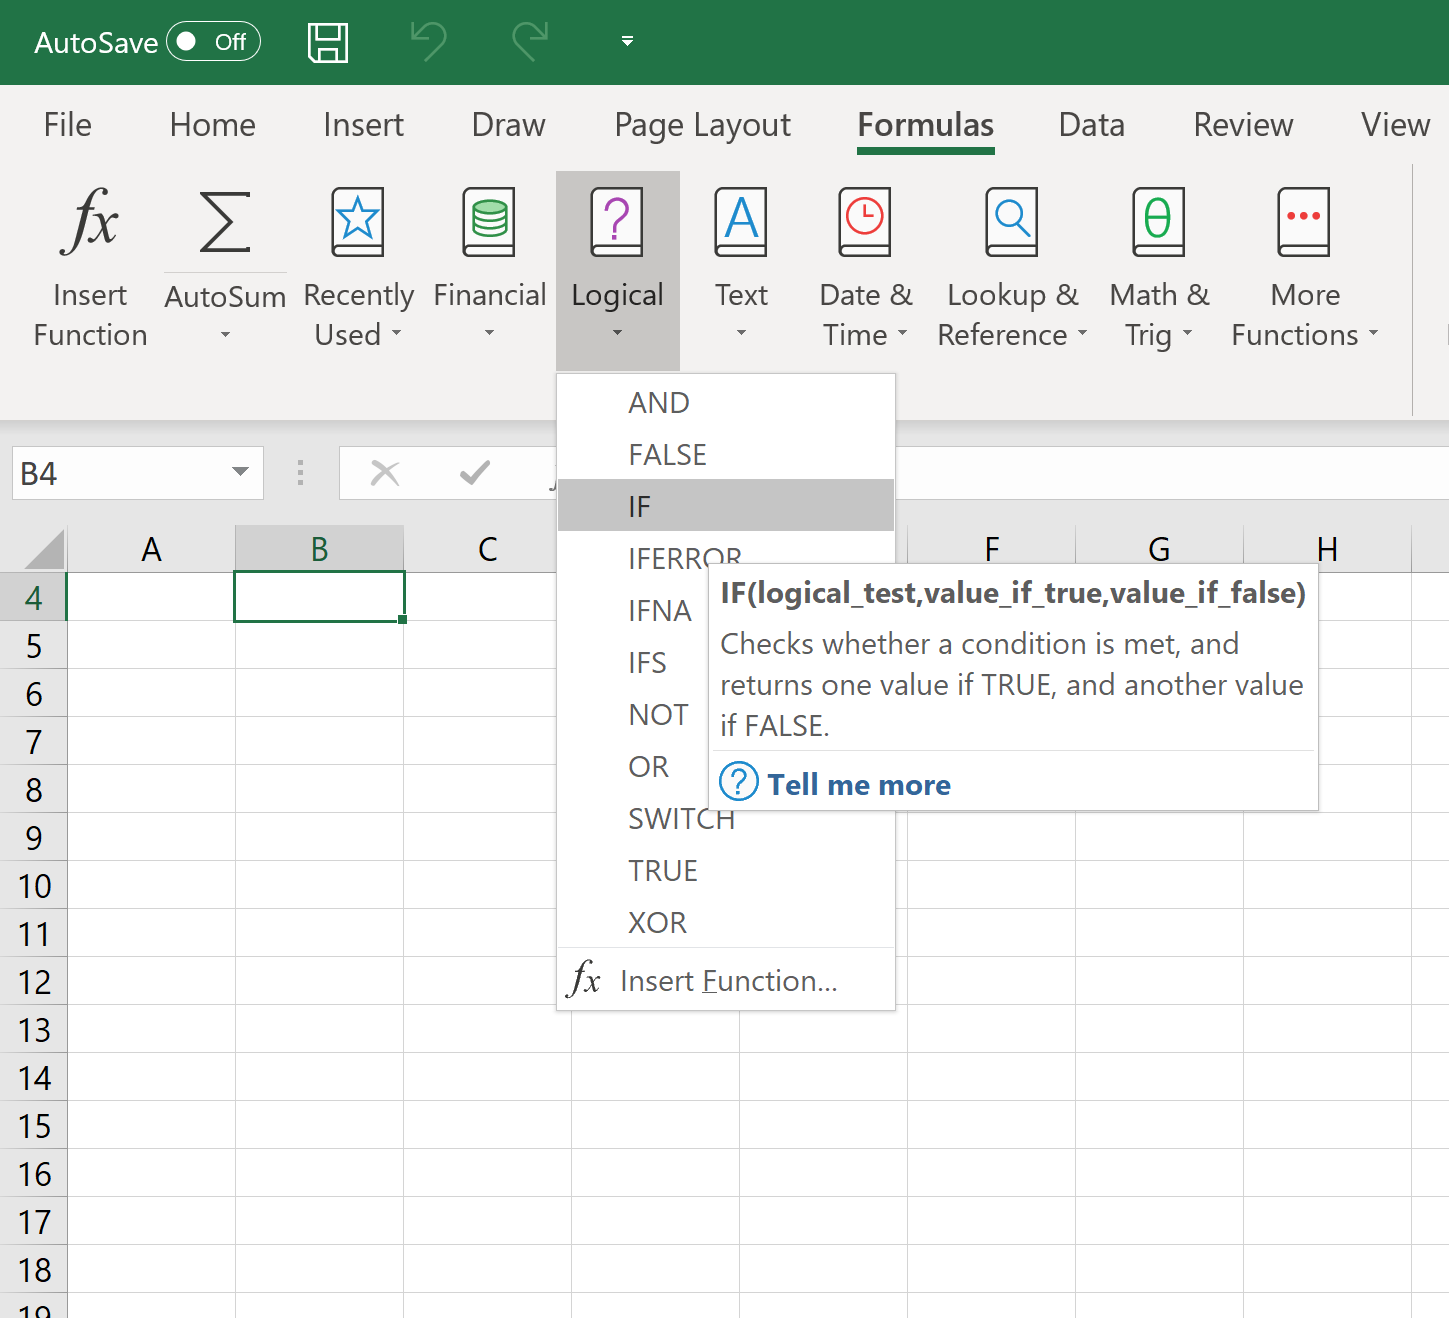Select the SWITCH function entry
The height and width of the screenshot is (1318, 1449).
tap(680, 819)
